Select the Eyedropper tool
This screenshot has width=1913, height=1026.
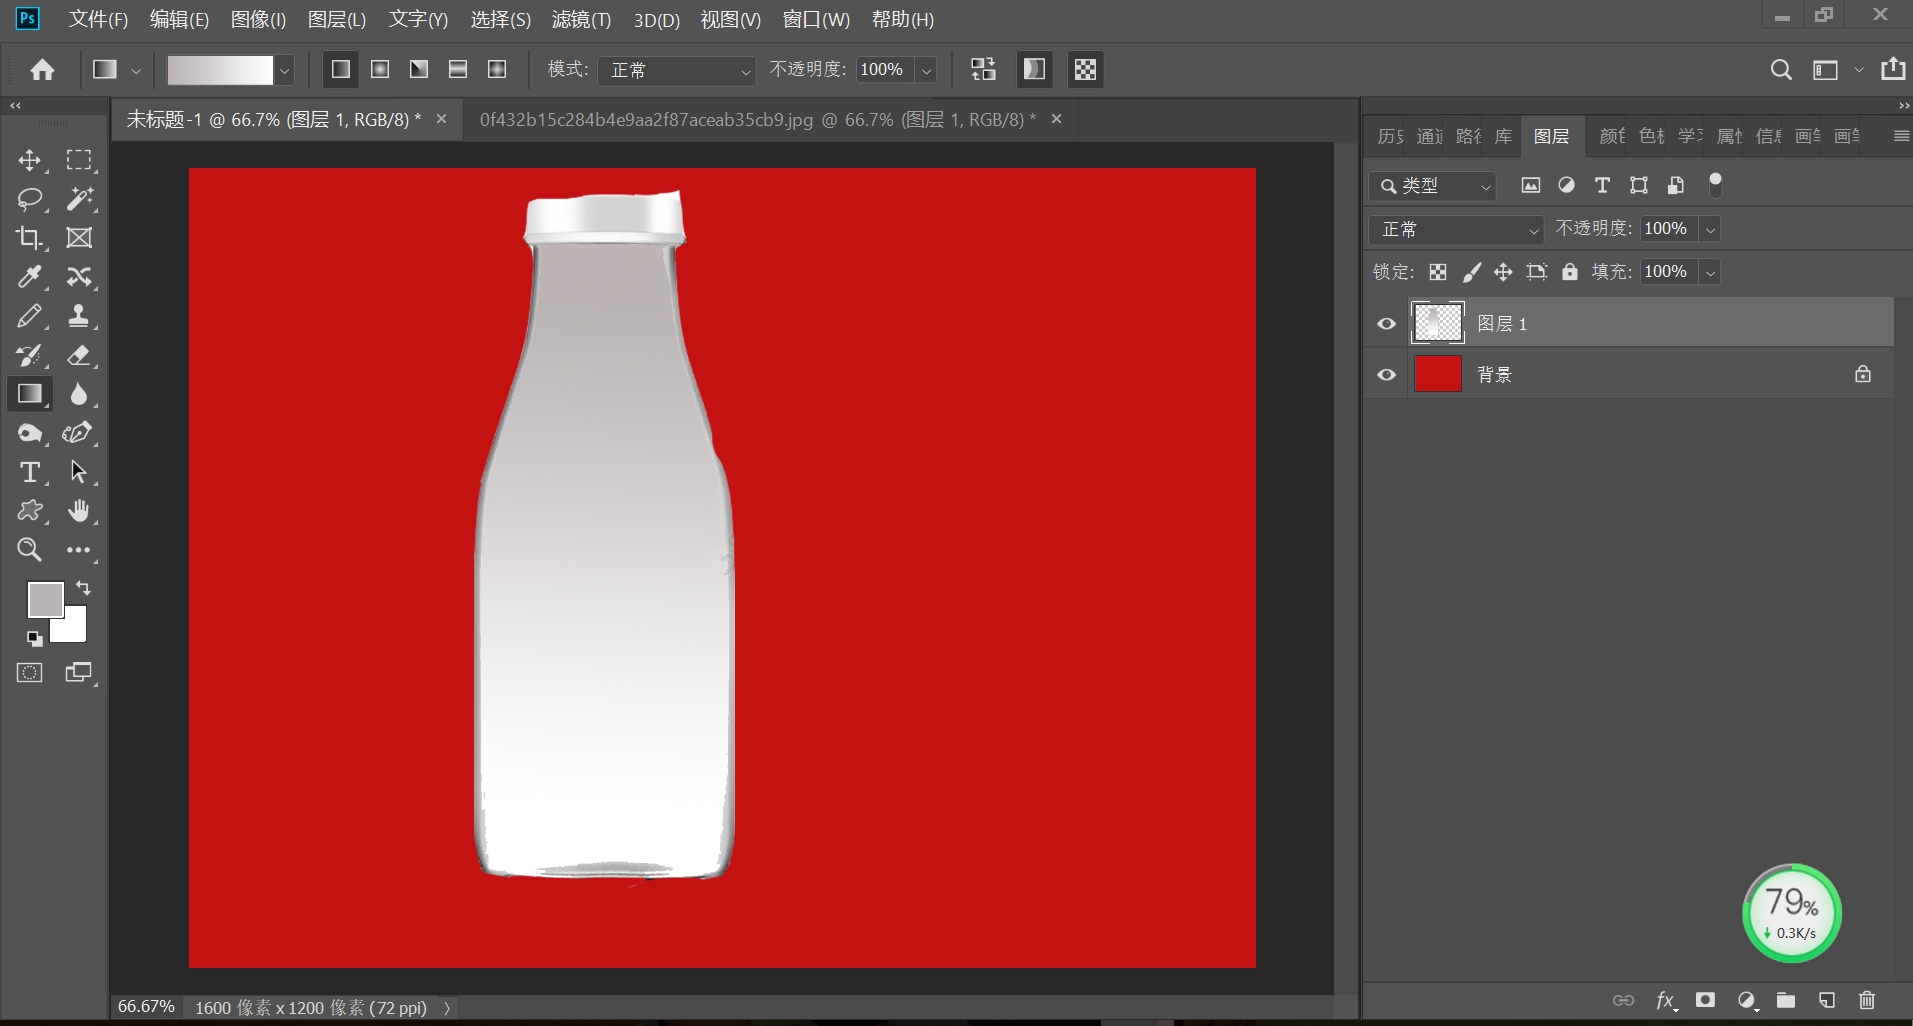[x=29, y=277]
